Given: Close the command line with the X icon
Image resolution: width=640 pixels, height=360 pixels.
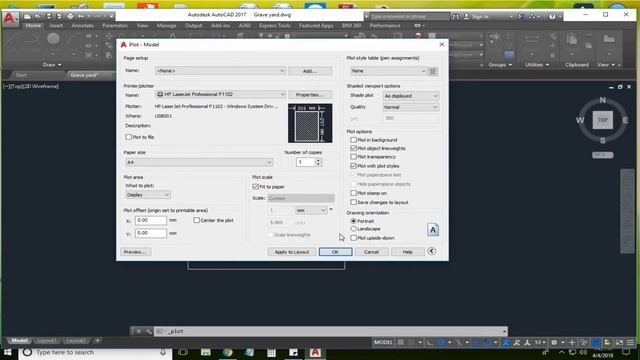Looking at the screenshot, I should tap(138, 331).
